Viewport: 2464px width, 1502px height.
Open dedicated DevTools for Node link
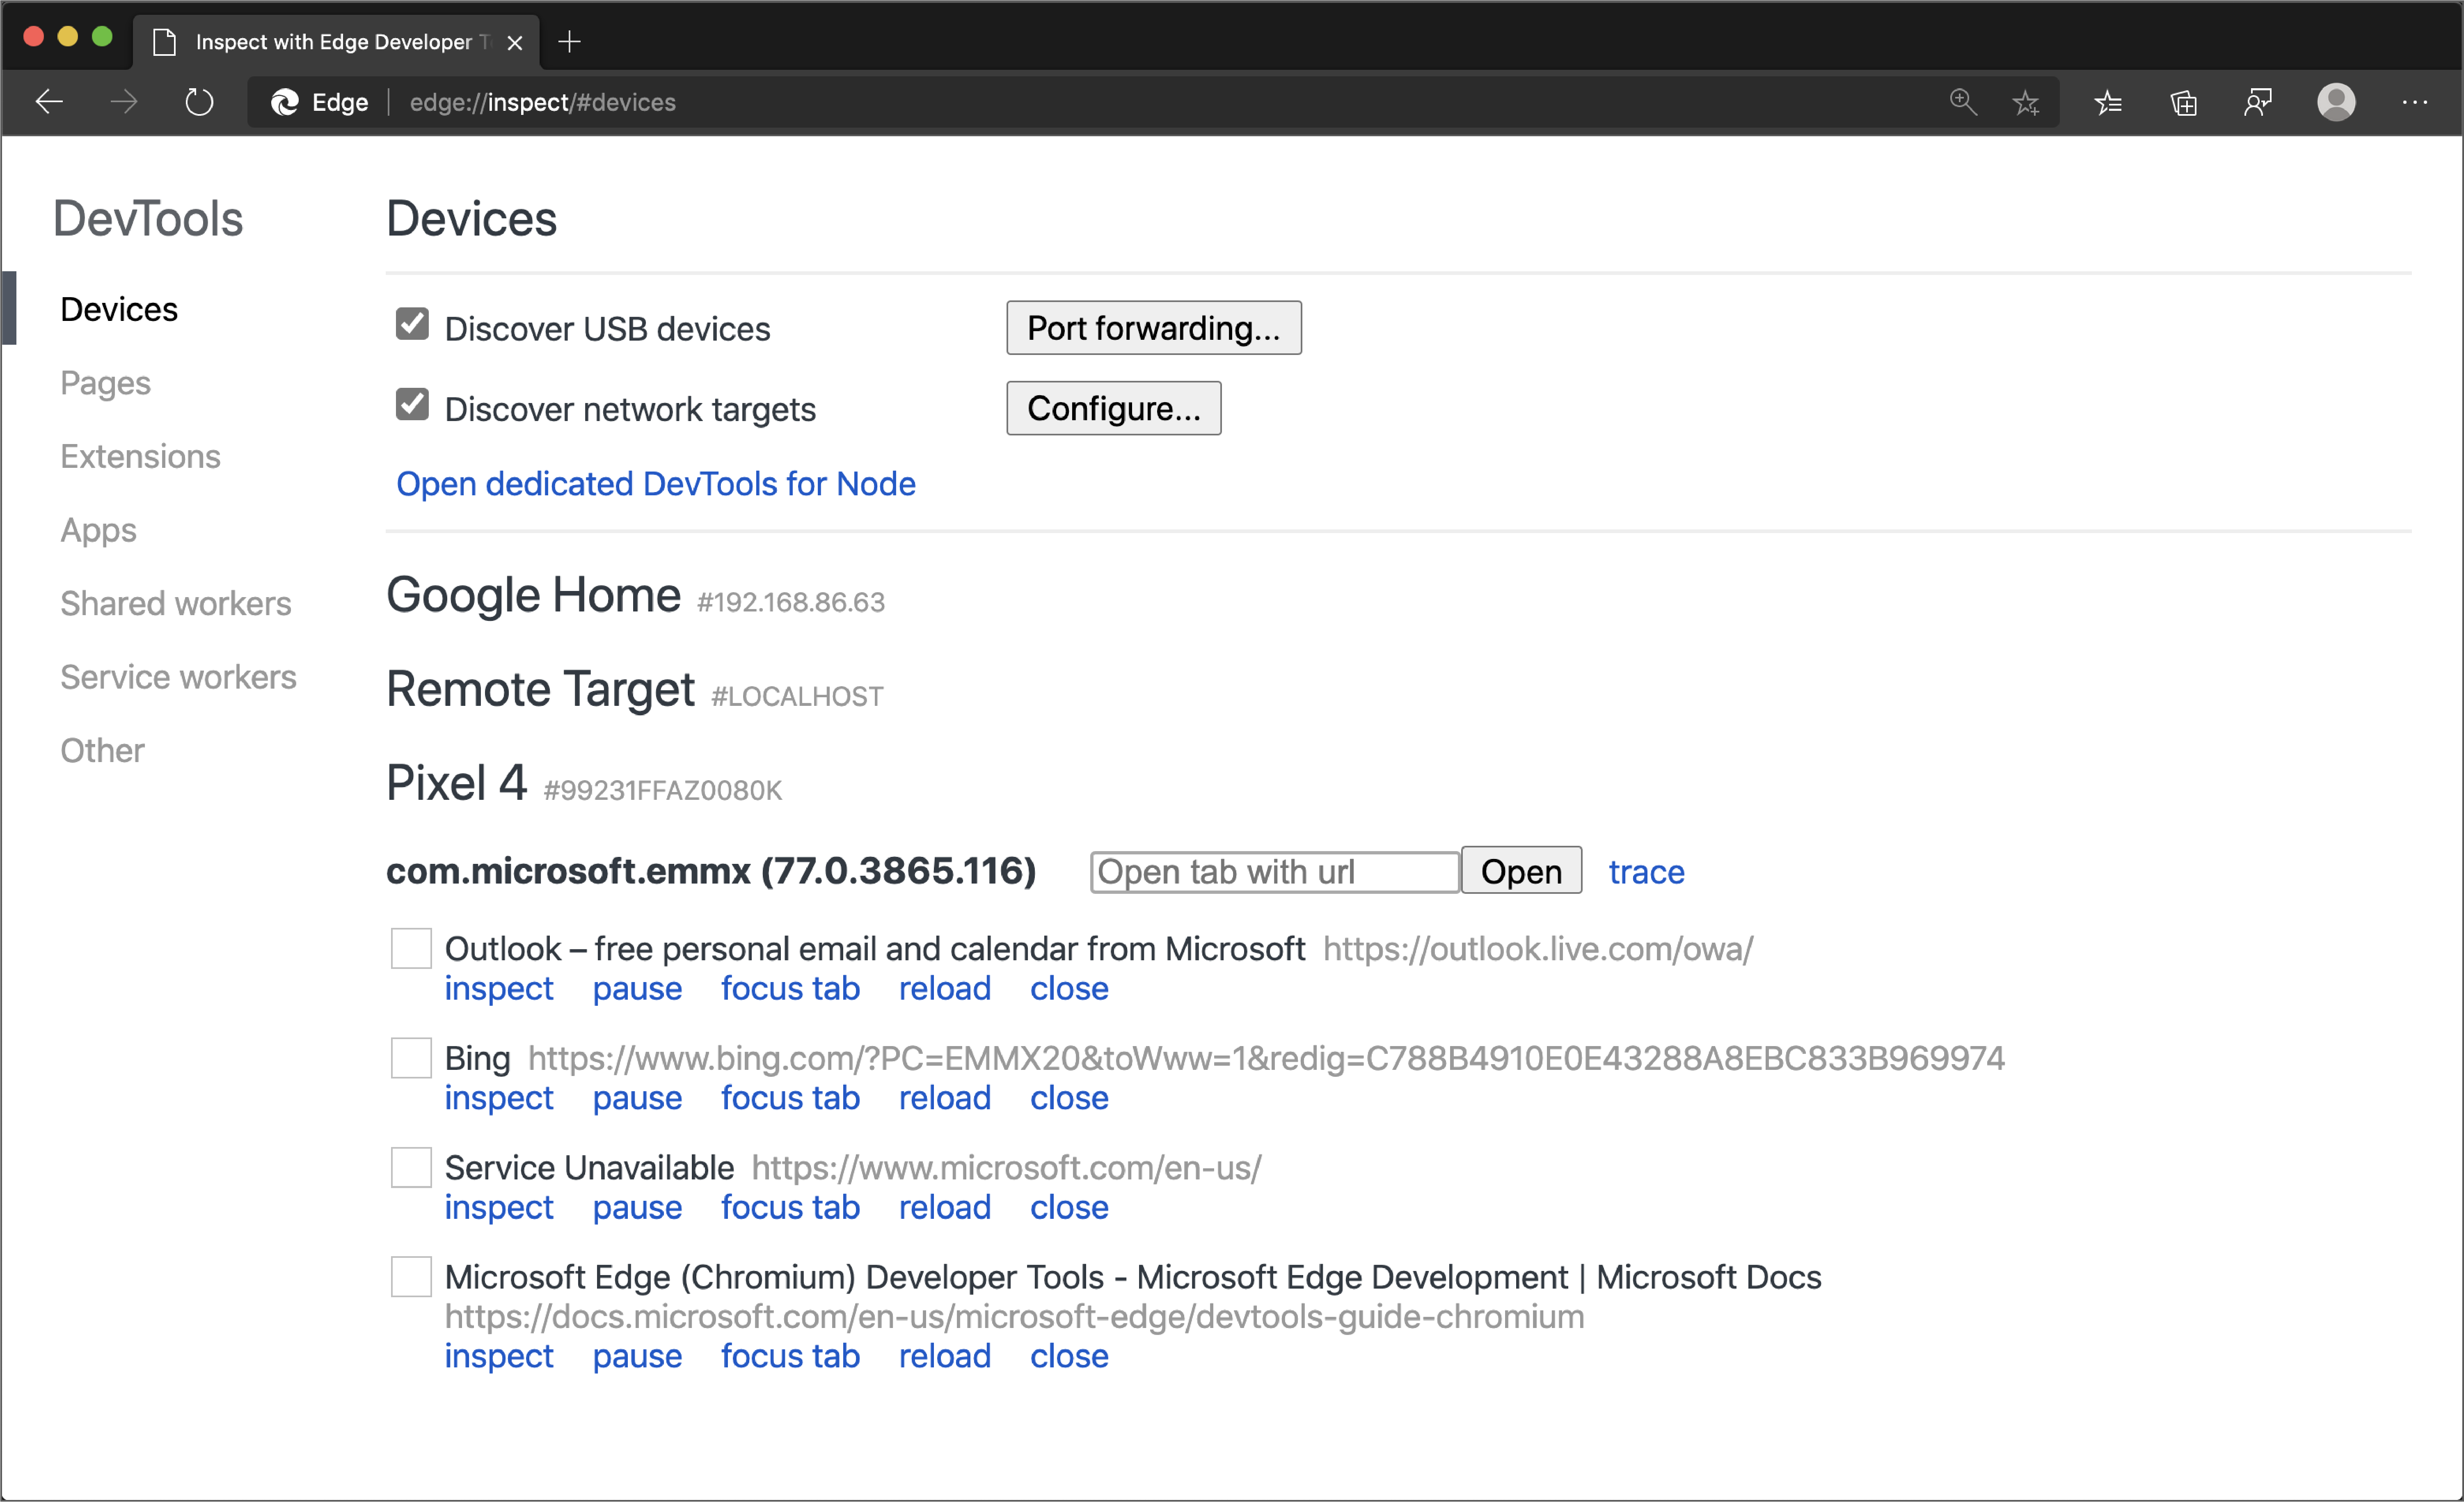(x=655, y=483)
